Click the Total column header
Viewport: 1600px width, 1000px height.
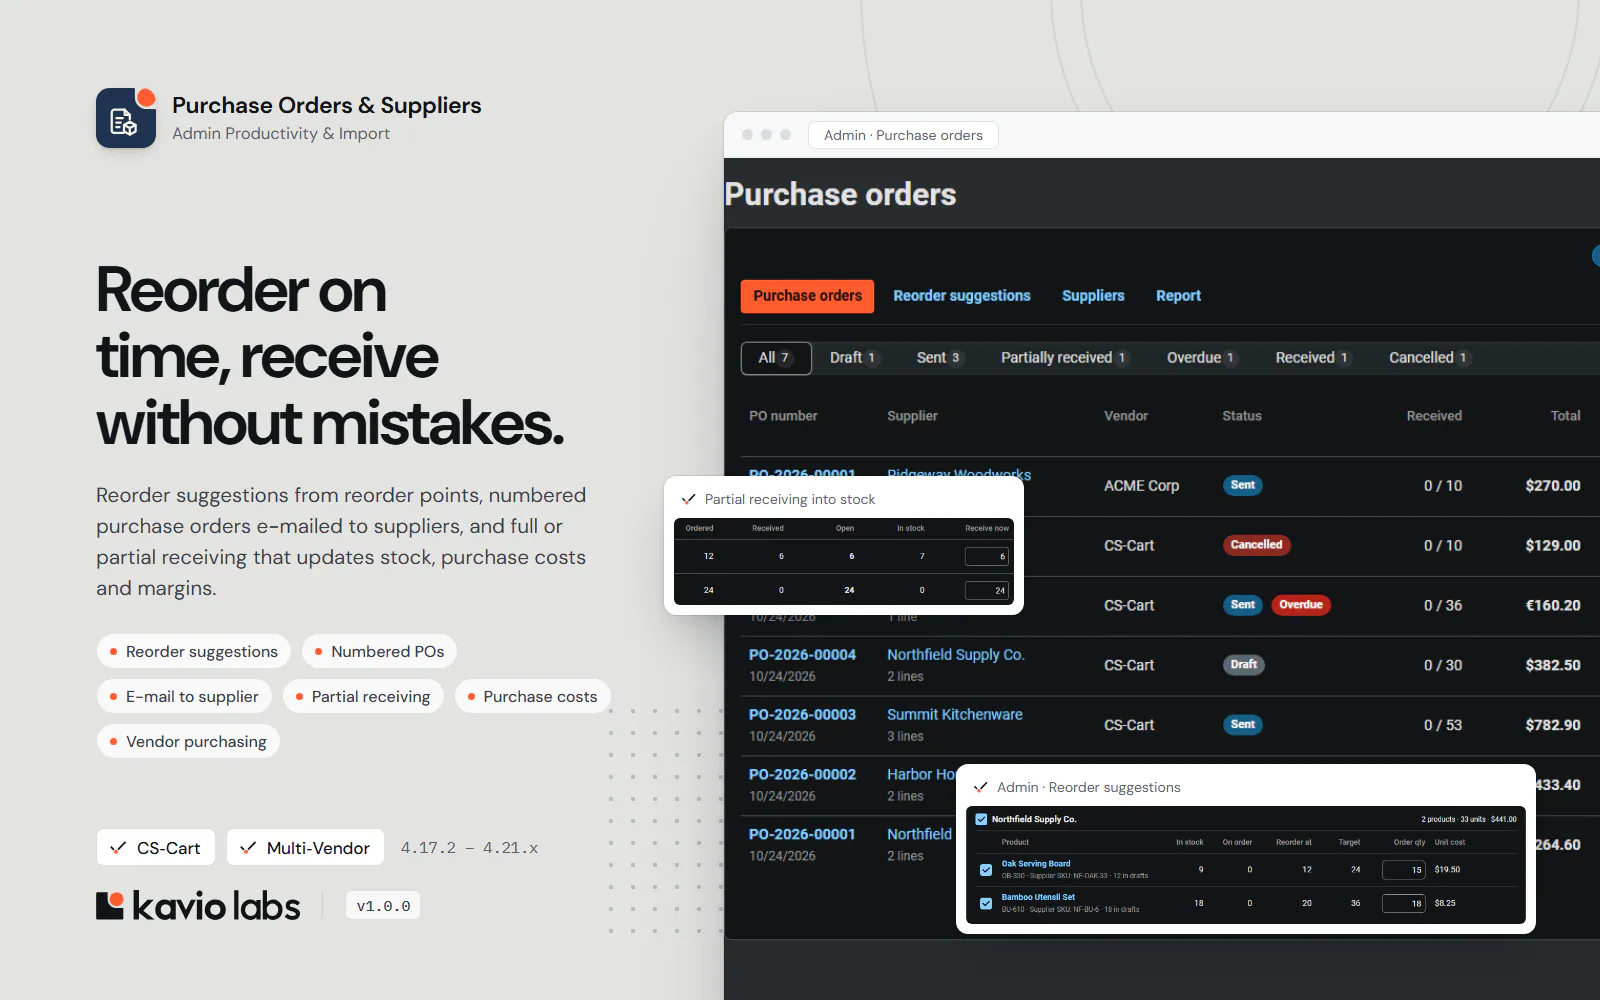coord(1565,416)
